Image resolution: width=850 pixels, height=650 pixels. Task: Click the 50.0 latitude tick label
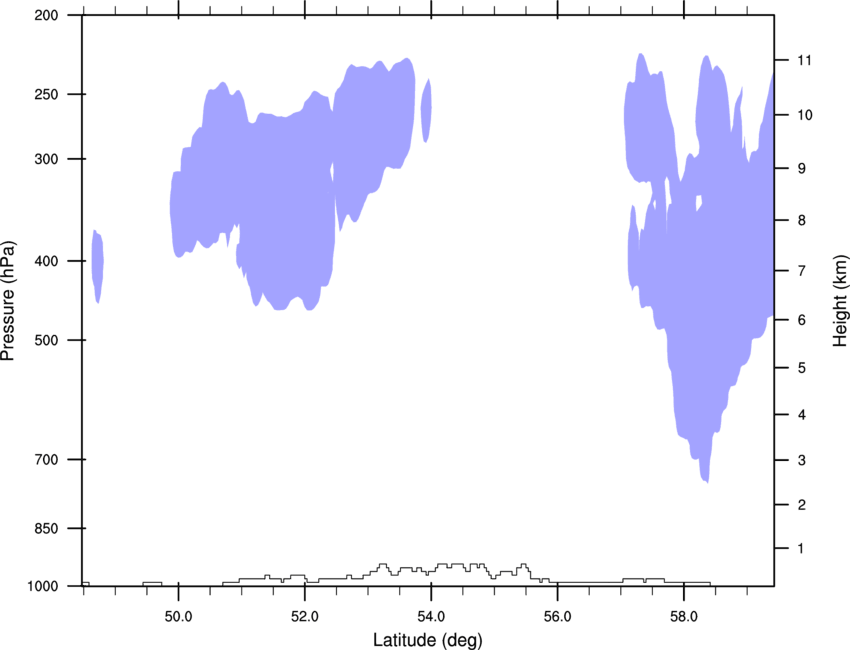178,617
